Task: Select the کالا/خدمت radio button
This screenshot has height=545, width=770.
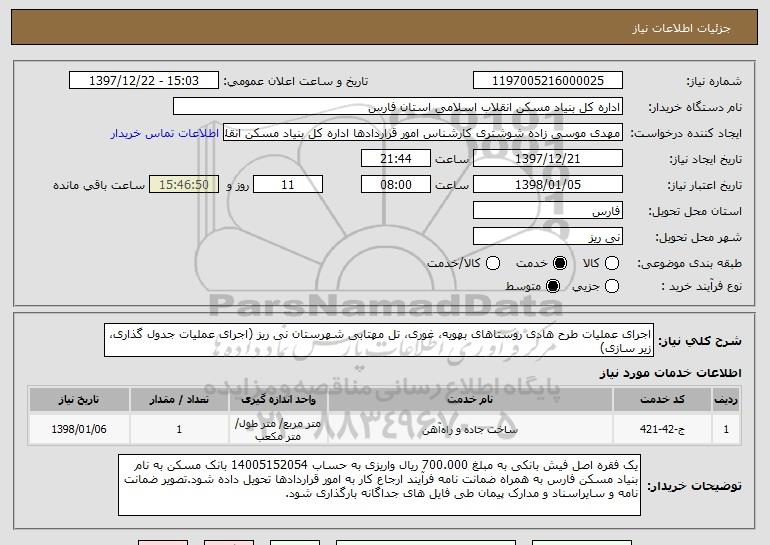Action: [x=493, y=263]
